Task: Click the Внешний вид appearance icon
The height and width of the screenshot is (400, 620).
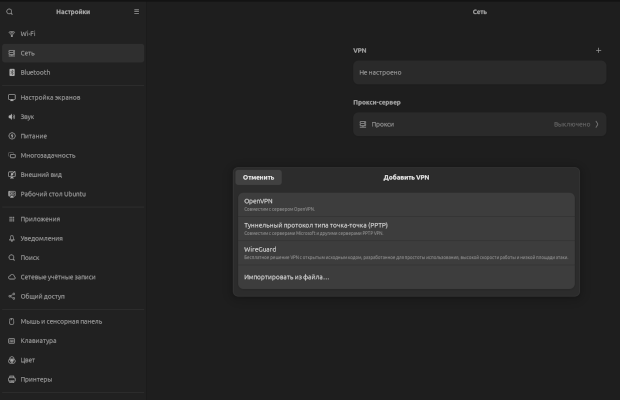Action: point(12,175)
